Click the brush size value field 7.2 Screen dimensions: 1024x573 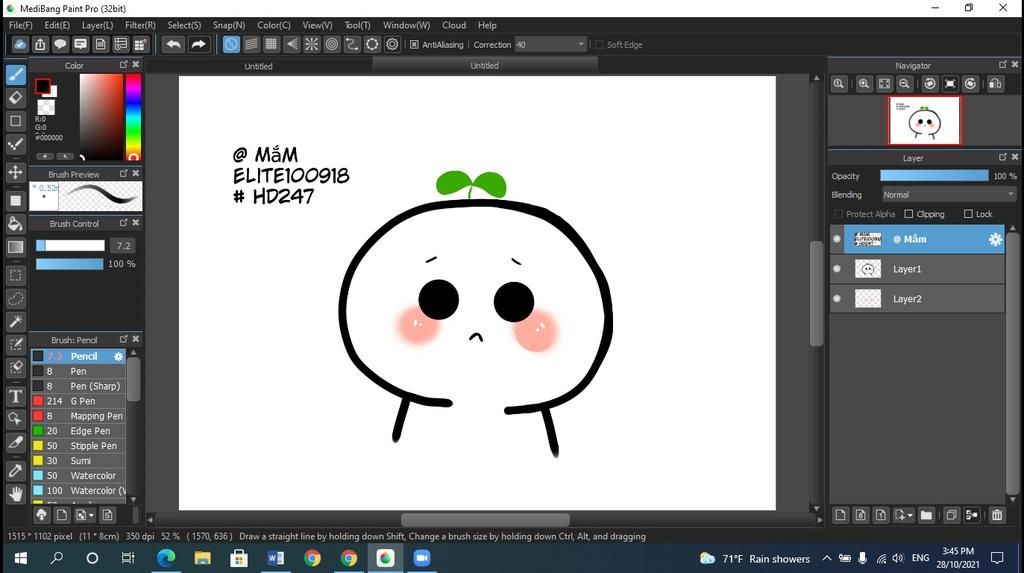(x=123, y=246)
